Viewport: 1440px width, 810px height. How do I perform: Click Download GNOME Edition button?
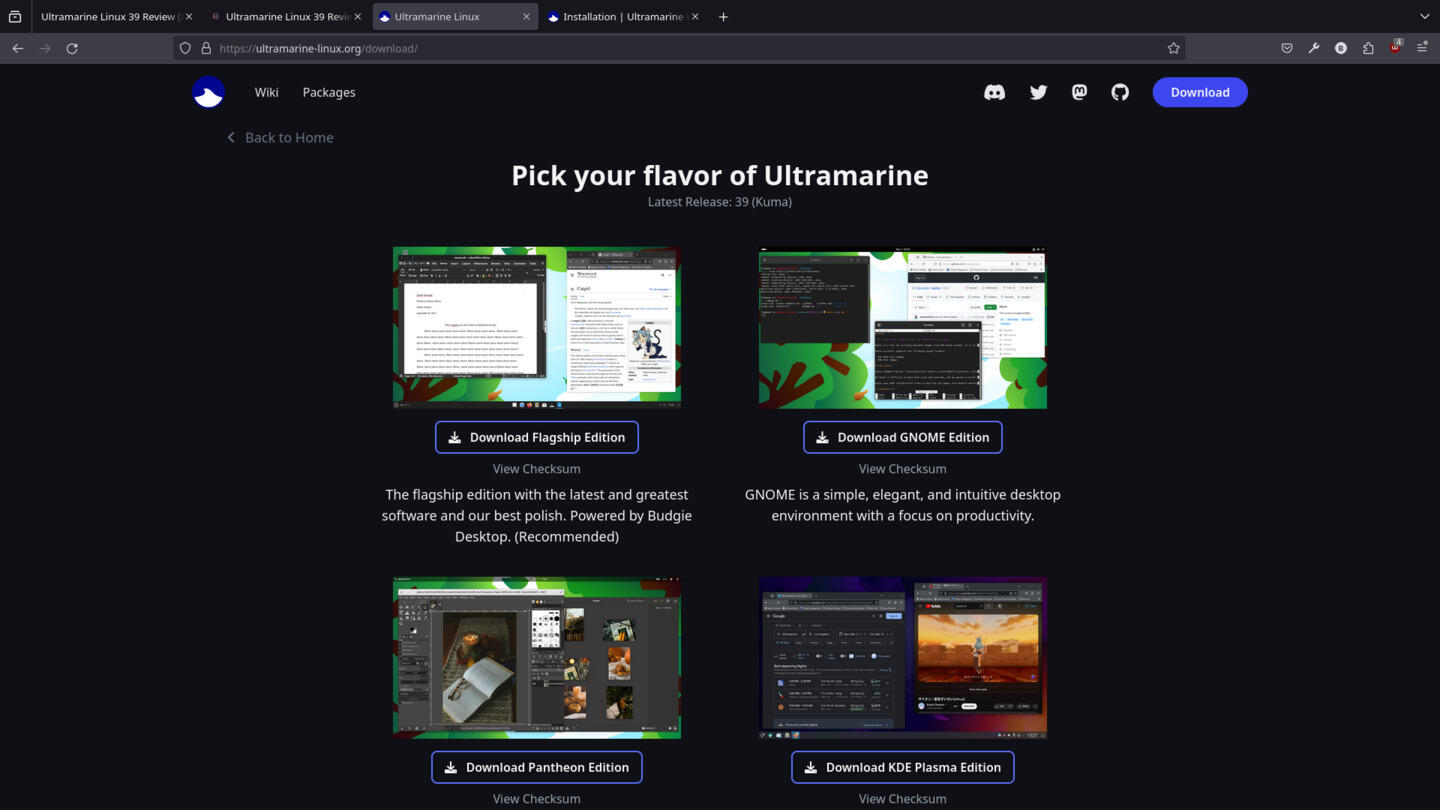pos(903,437)
